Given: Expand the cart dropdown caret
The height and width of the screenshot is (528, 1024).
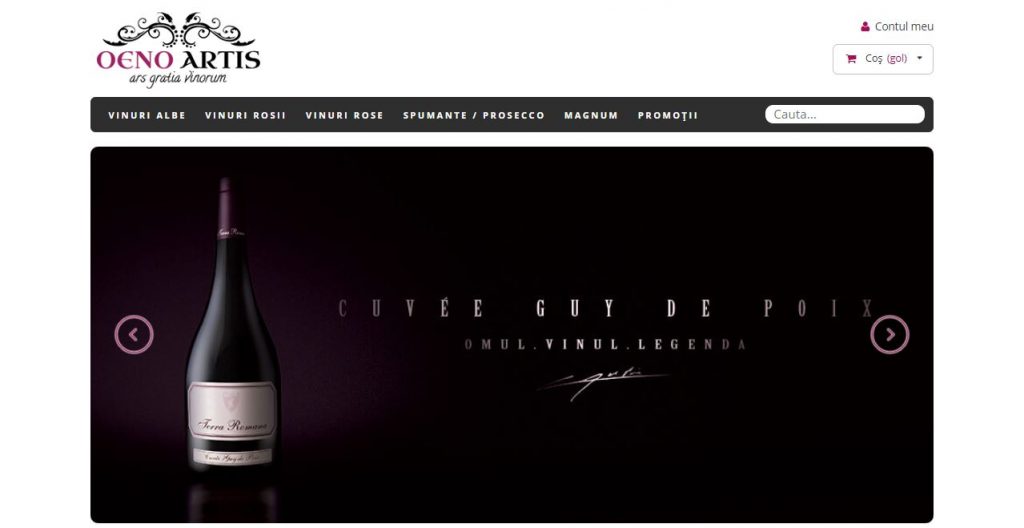Looking at the screenshot, I should click(920, 58).
